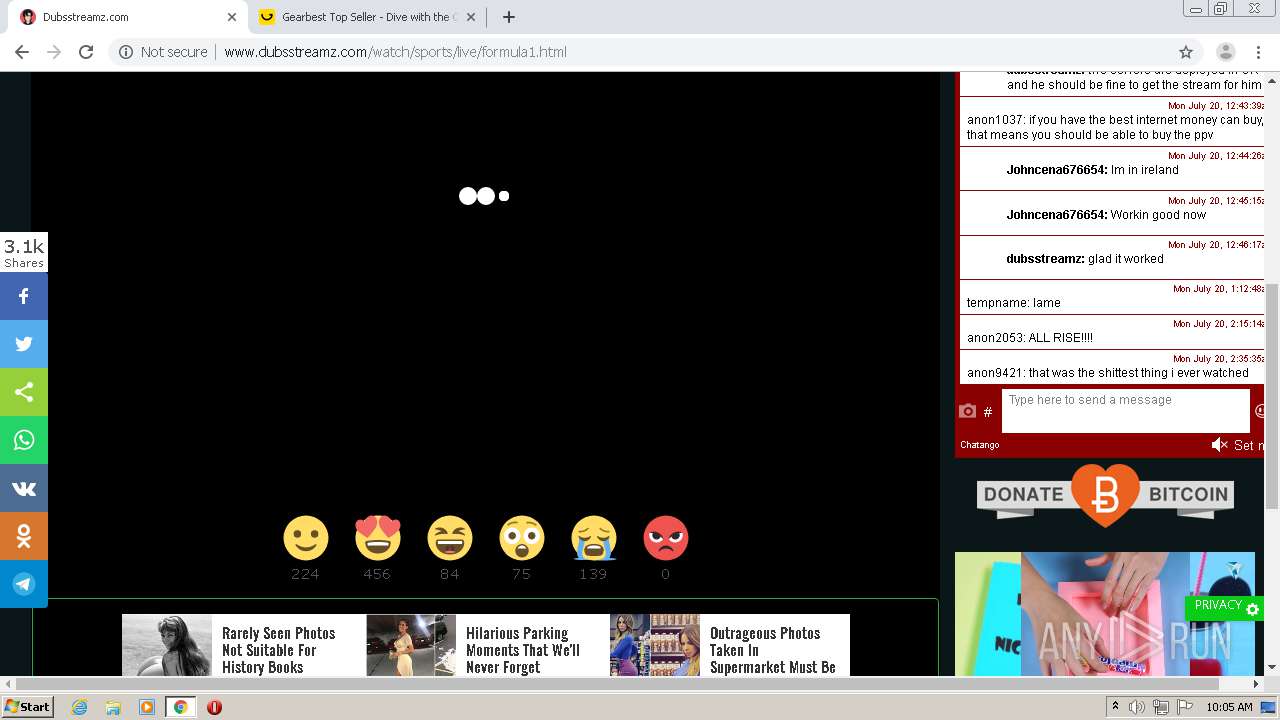Open the media player taskbar icon

click(147, 707)
